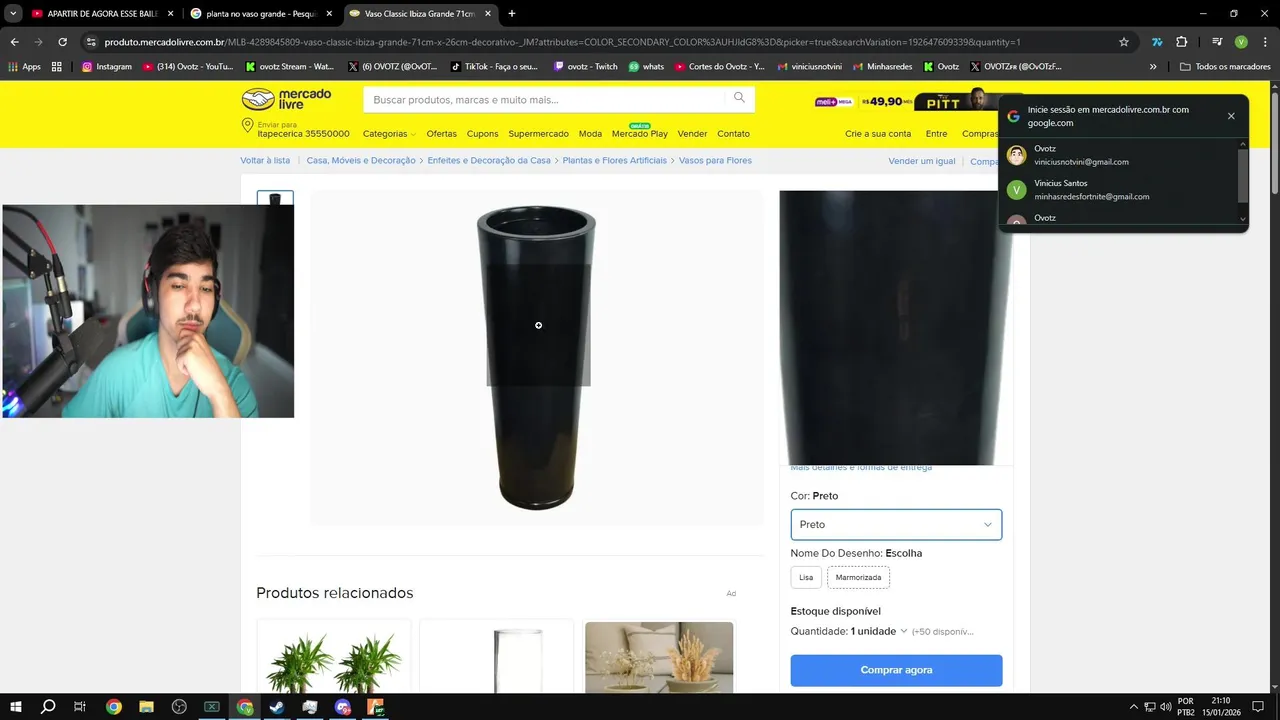
Task: Select the Marmorizada design option
Action: (x=858, y=578)
